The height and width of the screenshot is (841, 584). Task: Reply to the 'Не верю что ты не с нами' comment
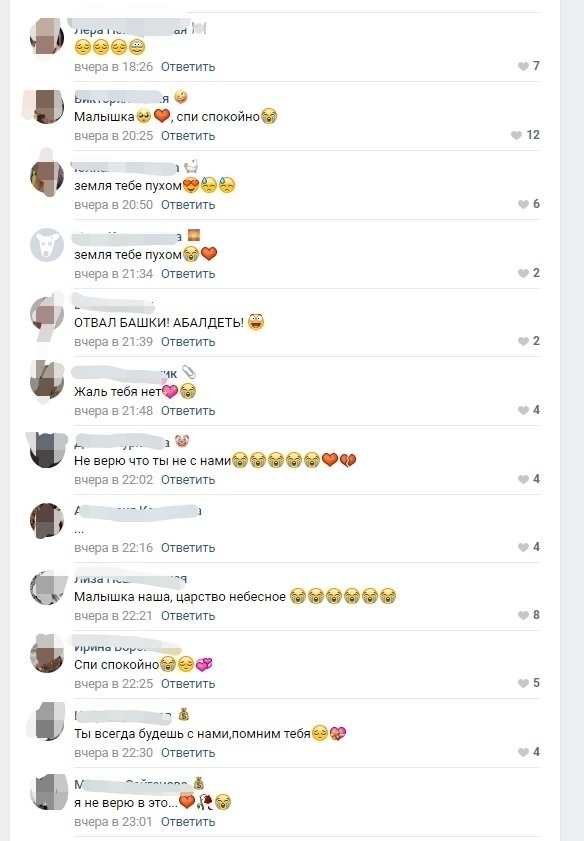(x=188, y=479)
